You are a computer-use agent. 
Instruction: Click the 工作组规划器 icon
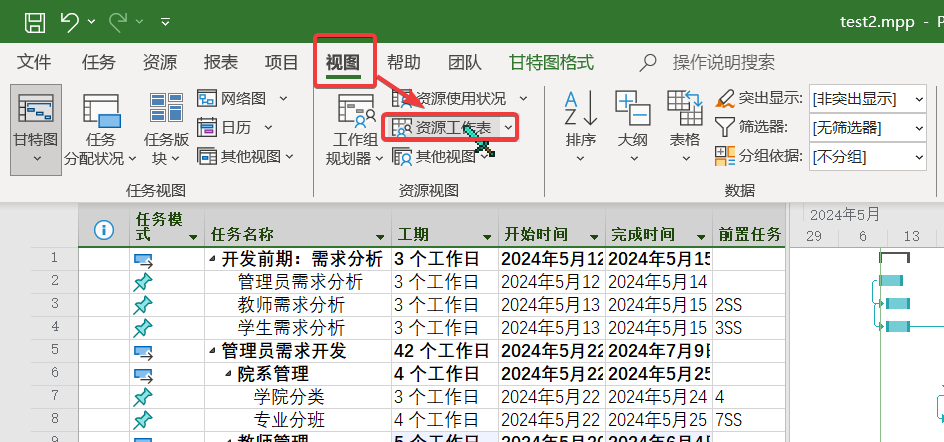[356, 111]
